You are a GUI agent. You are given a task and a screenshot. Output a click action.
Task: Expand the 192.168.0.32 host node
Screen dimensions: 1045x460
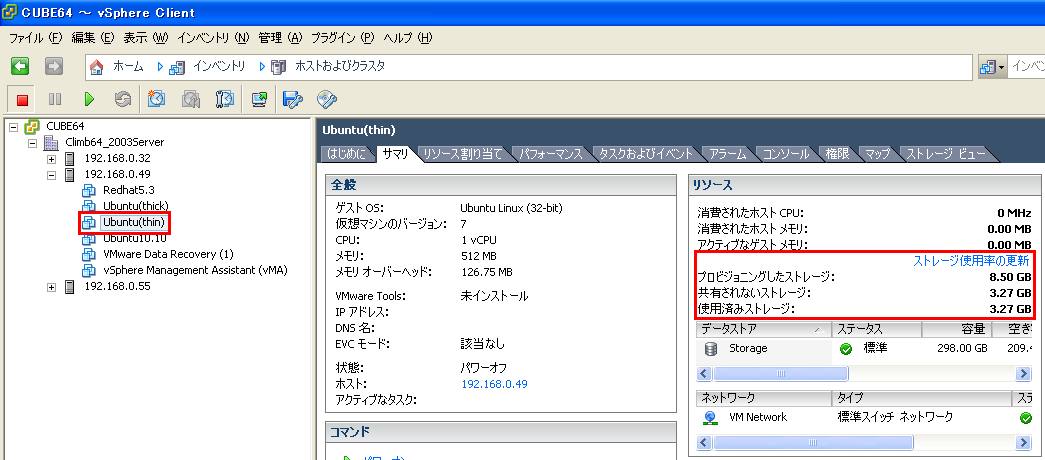(51, 159)
